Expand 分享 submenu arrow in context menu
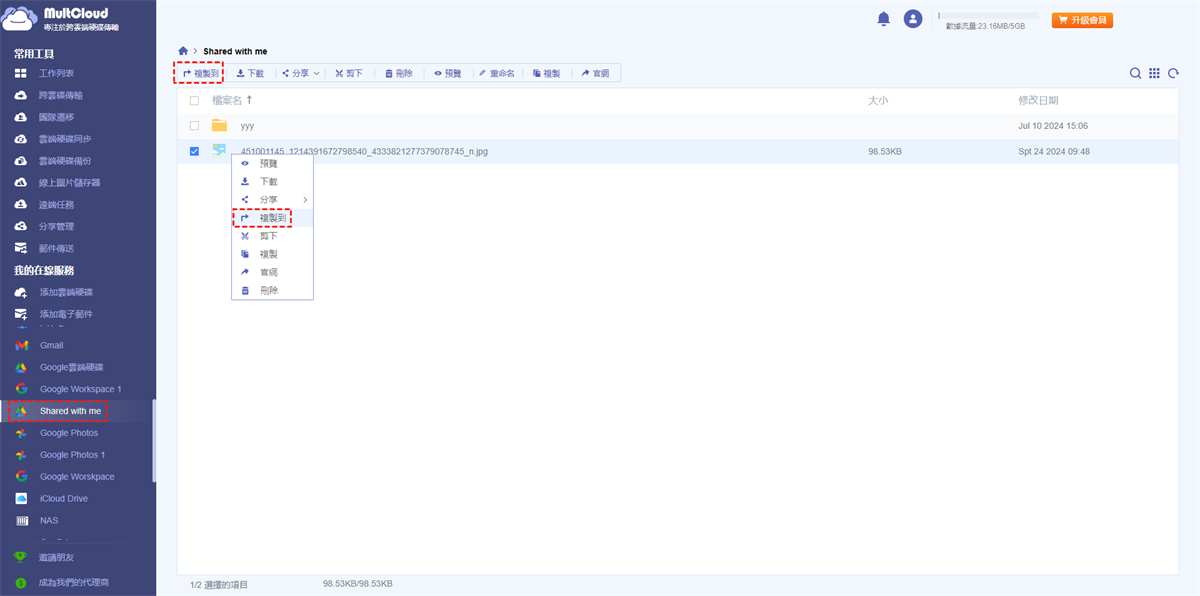Image resolution: width=1200 pixels, height=596 pixels. (x=305, y=200)
